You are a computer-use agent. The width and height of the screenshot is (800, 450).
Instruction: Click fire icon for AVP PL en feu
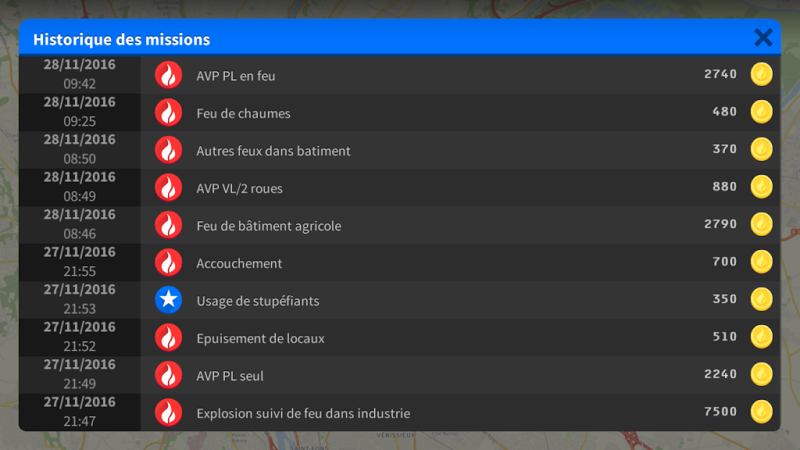(x=169, y=75)
